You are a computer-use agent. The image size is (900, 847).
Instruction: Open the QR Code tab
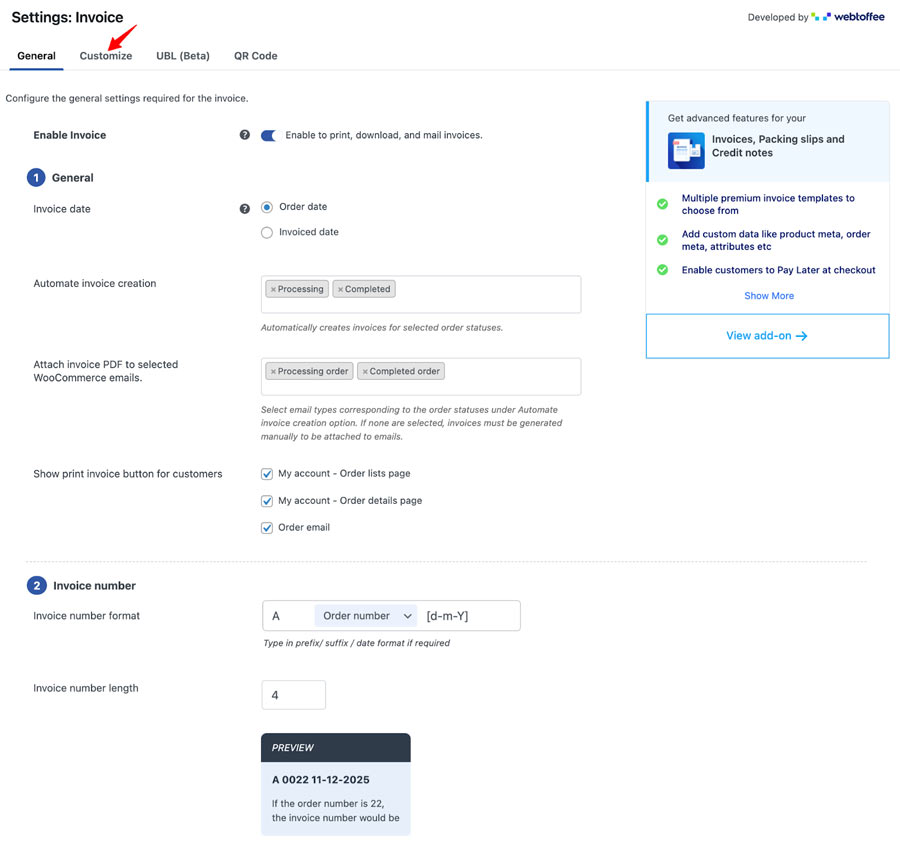pyautogui.click(x=256, y=56)
